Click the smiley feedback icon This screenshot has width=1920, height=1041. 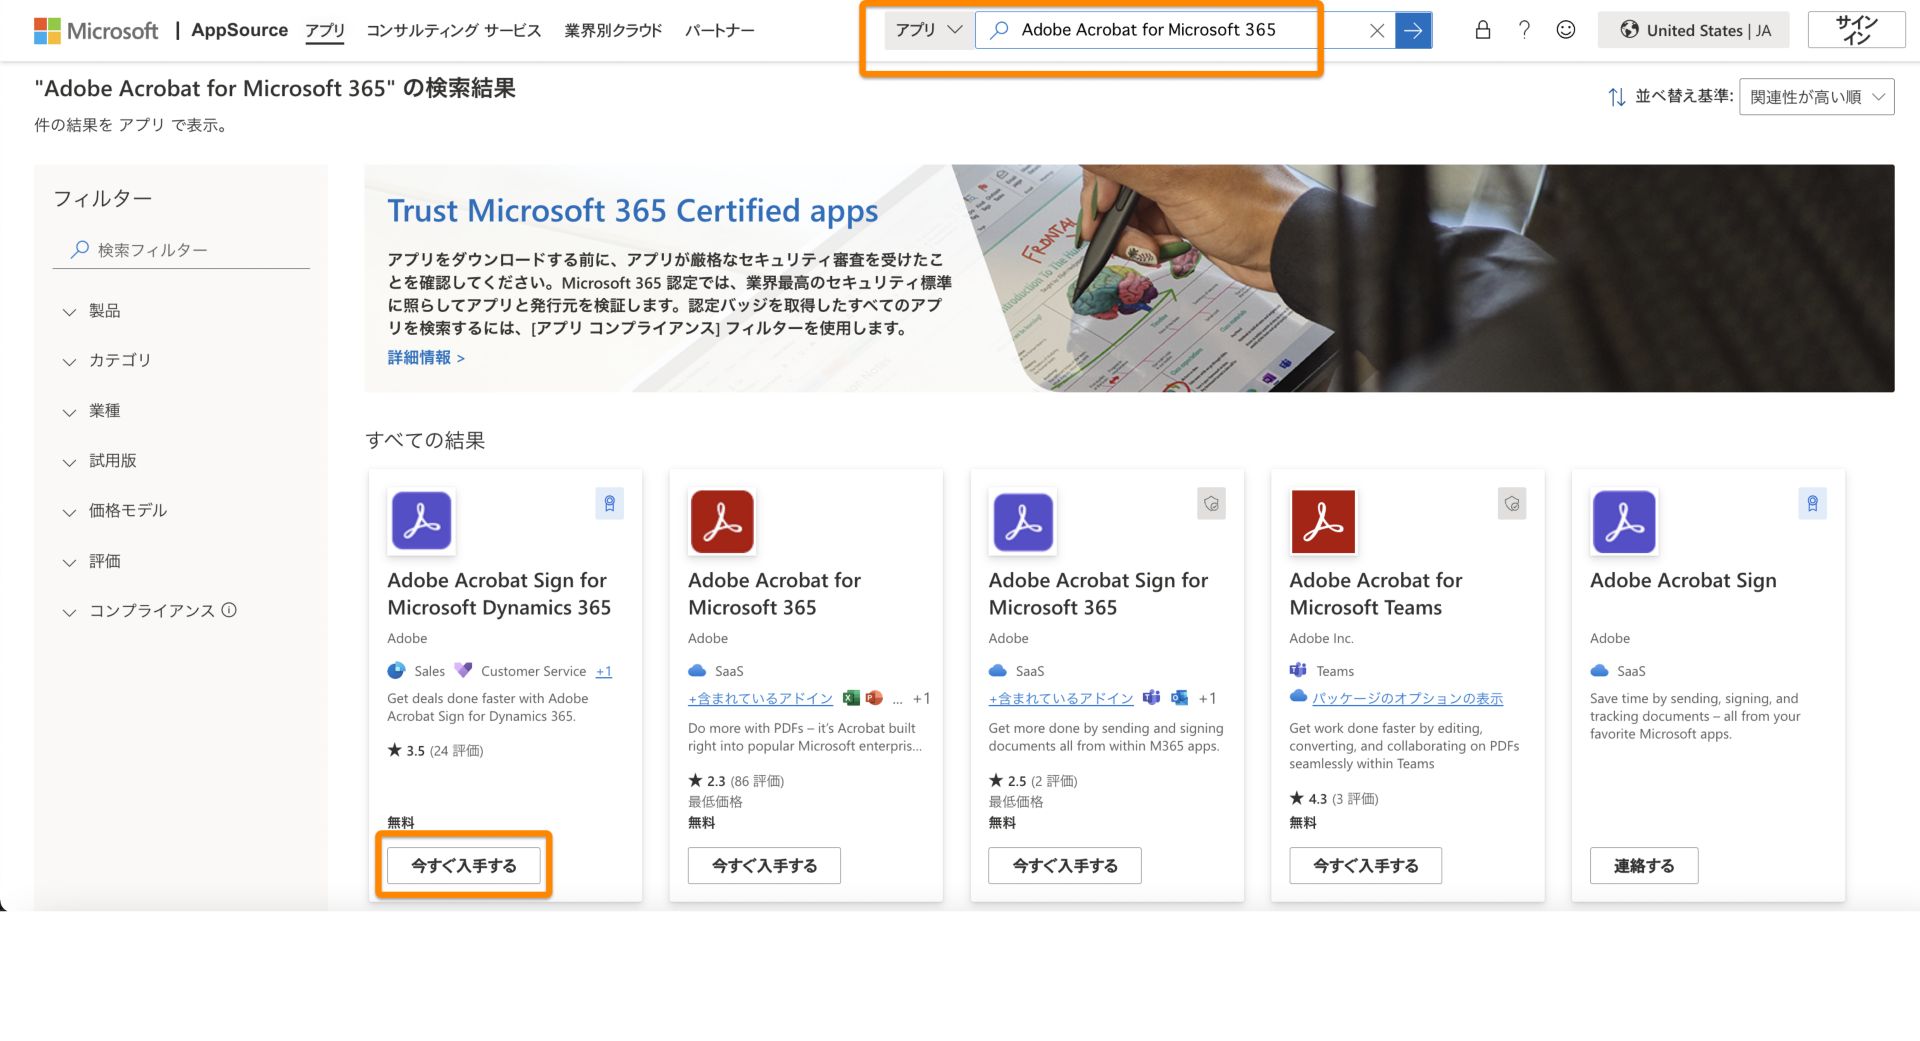(x=1566, y=30)
